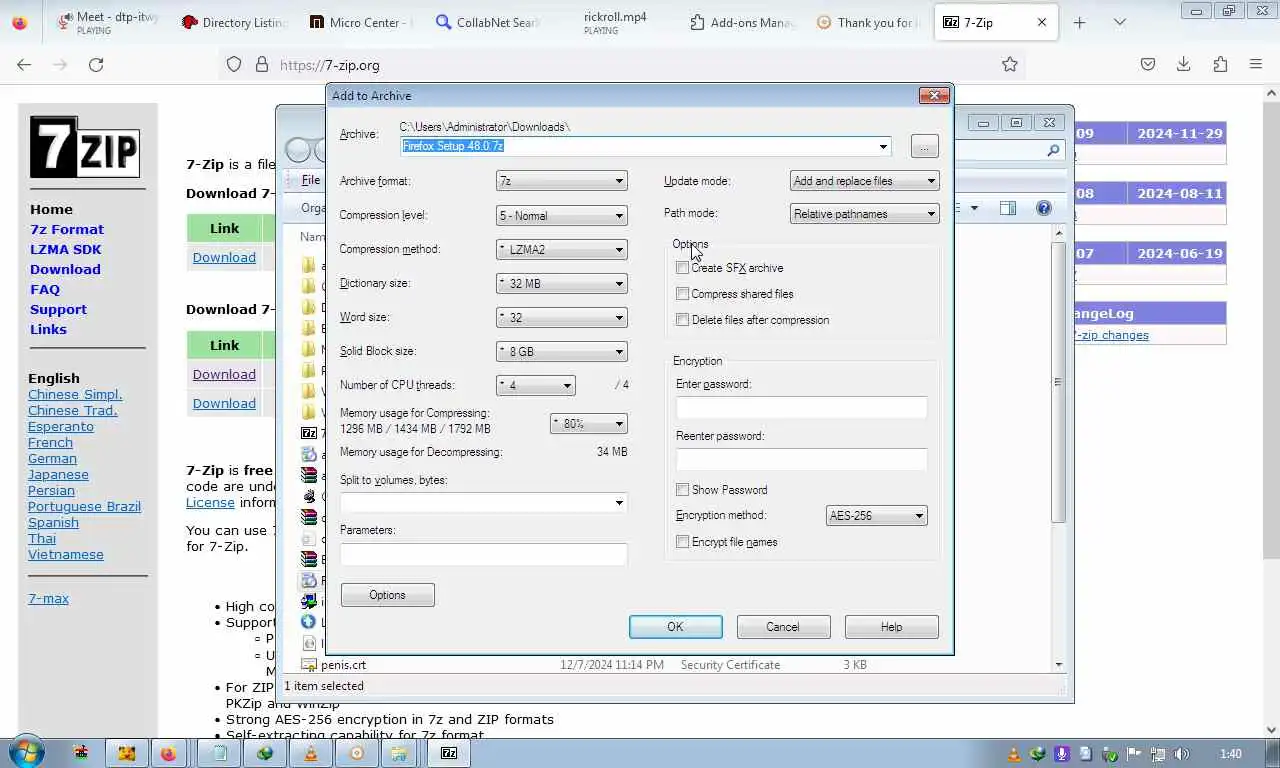Switch to the rickroll.mp4 tab
1280x768 pixels.
(x=614, y=22)
